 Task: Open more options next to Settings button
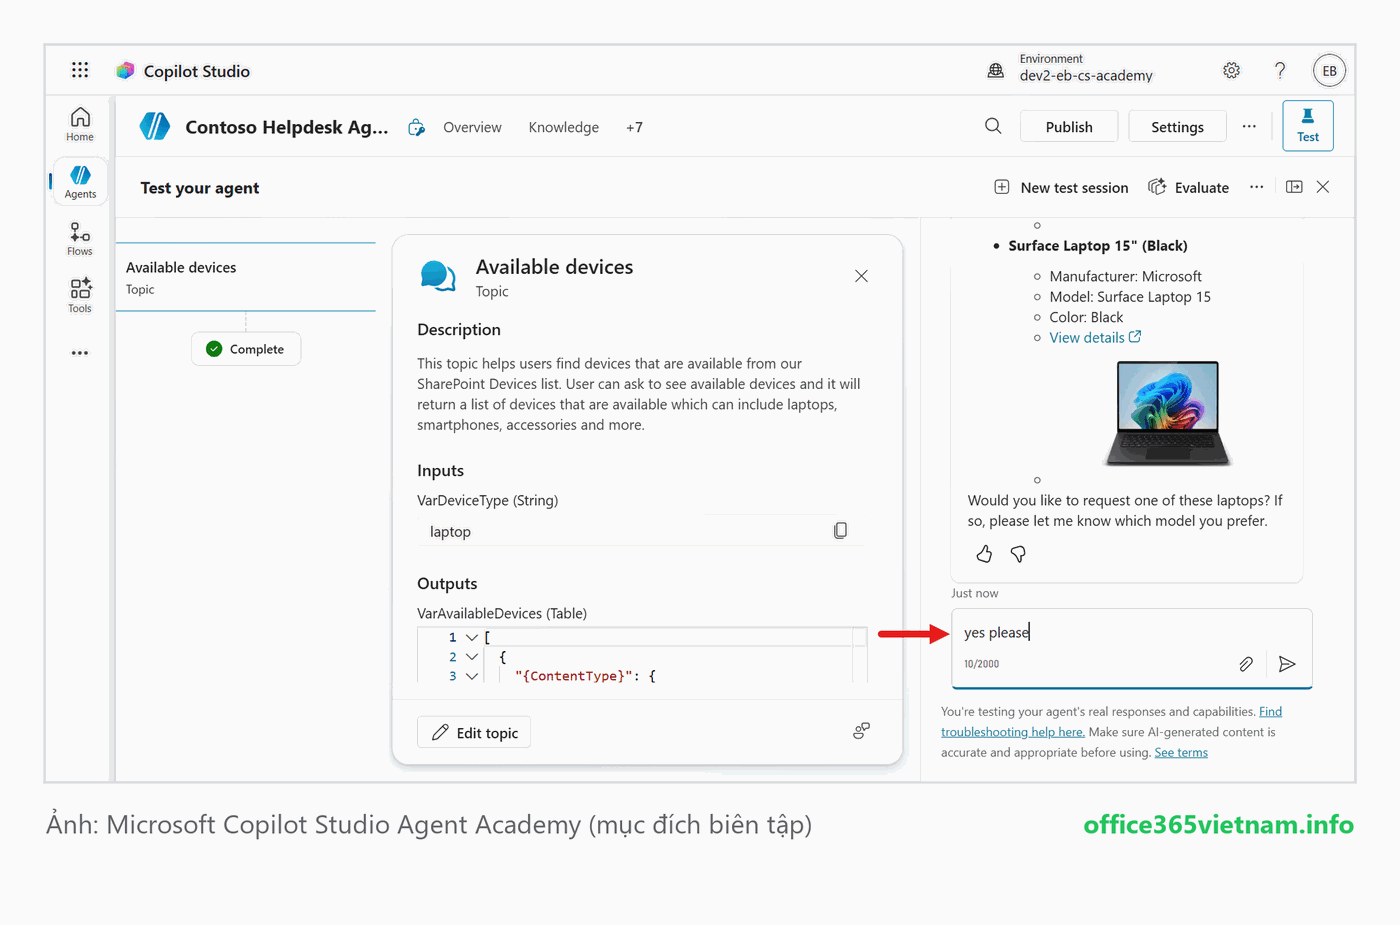pos(1249,126)
